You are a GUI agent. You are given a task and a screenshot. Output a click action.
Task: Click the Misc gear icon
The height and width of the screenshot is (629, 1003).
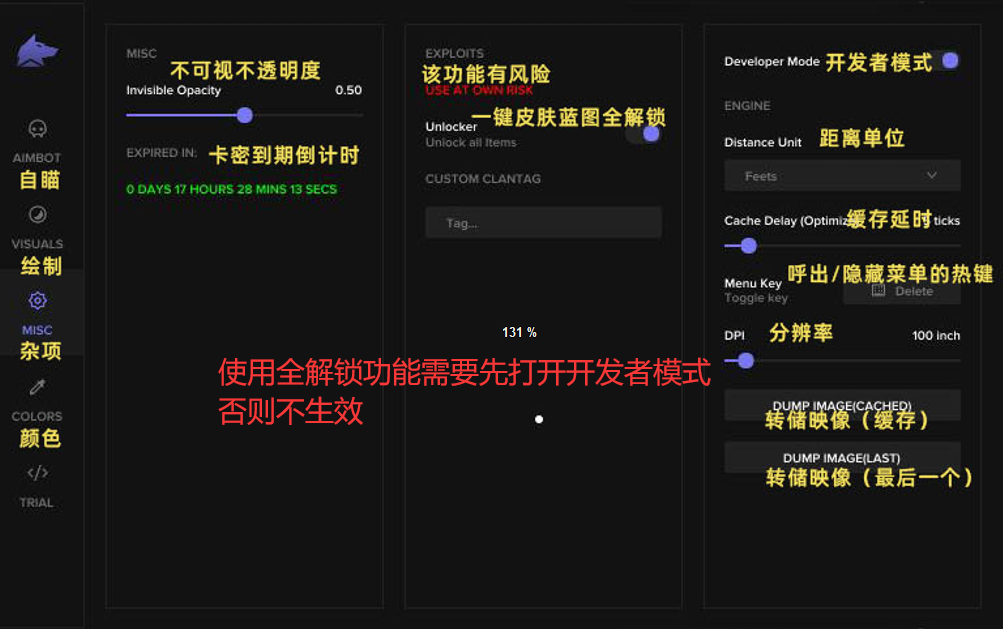[37, 300]
